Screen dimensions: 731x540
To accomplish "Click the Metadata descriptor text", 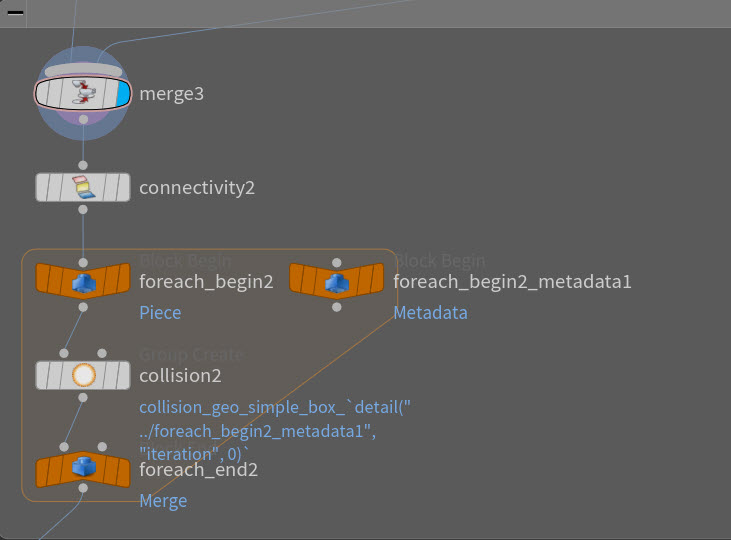I will pos(430,312).
